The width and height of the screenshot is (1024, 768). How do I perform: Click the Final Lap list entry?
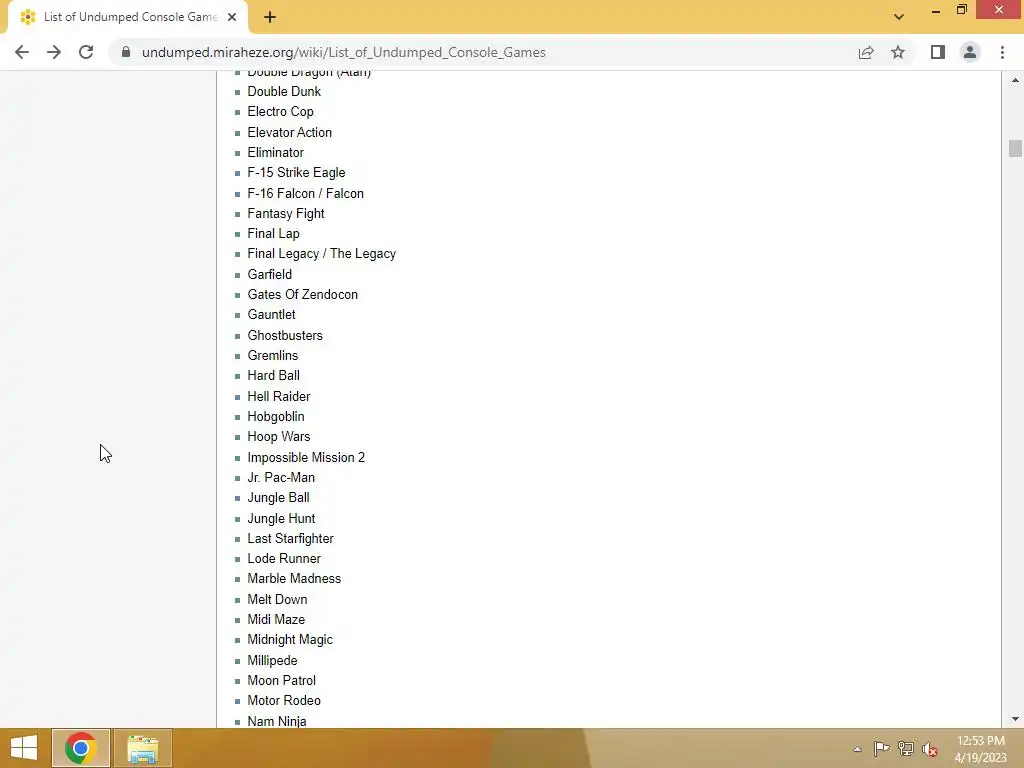pos(274,234)
